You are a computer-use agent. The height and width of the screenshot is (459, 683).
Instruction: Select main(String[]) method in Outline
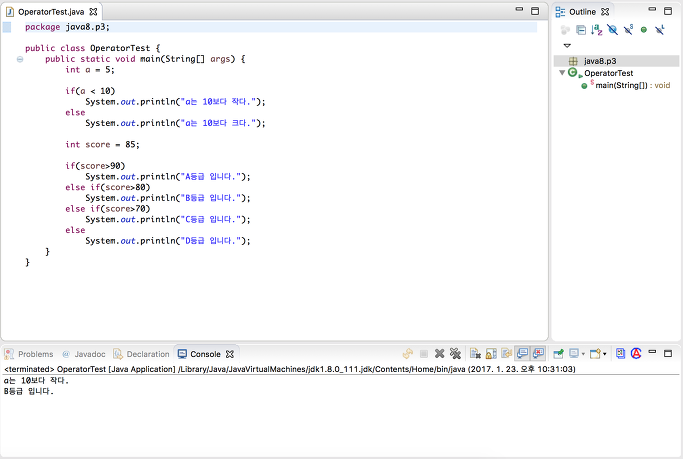coord(626,85)
